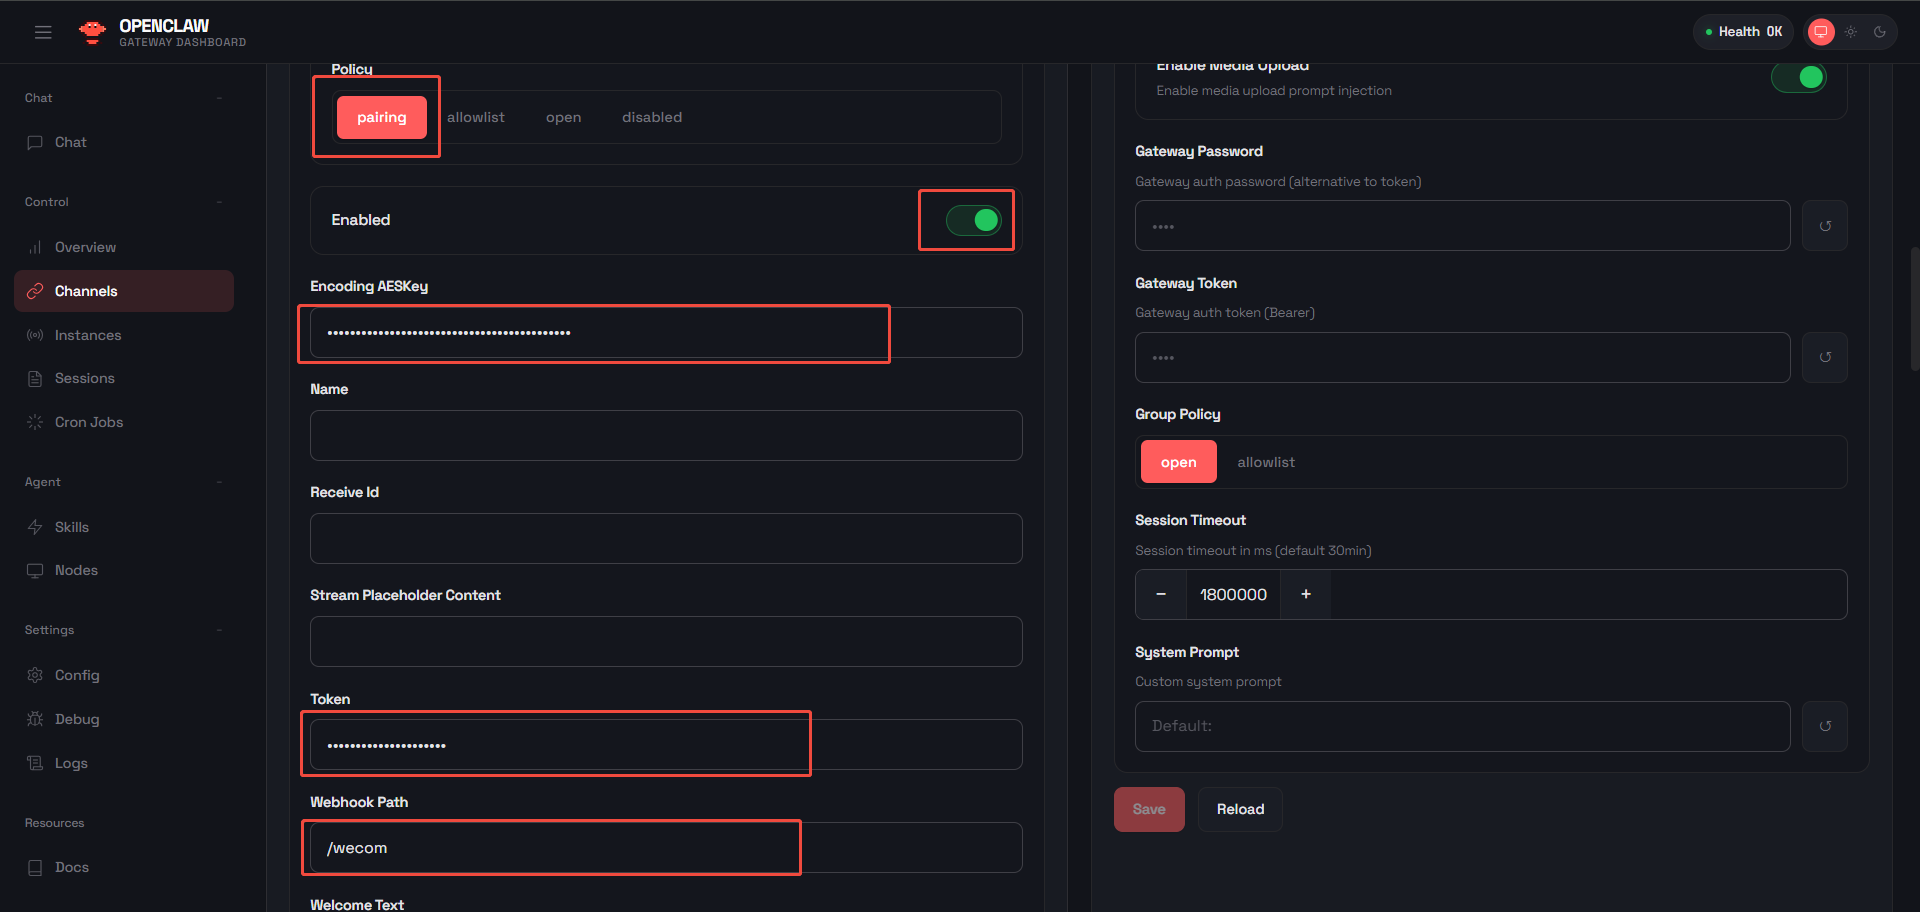This screenshot has height=912, width=1920.
Task: Click the OpenClaw logo icon
Action: (93, 32)
